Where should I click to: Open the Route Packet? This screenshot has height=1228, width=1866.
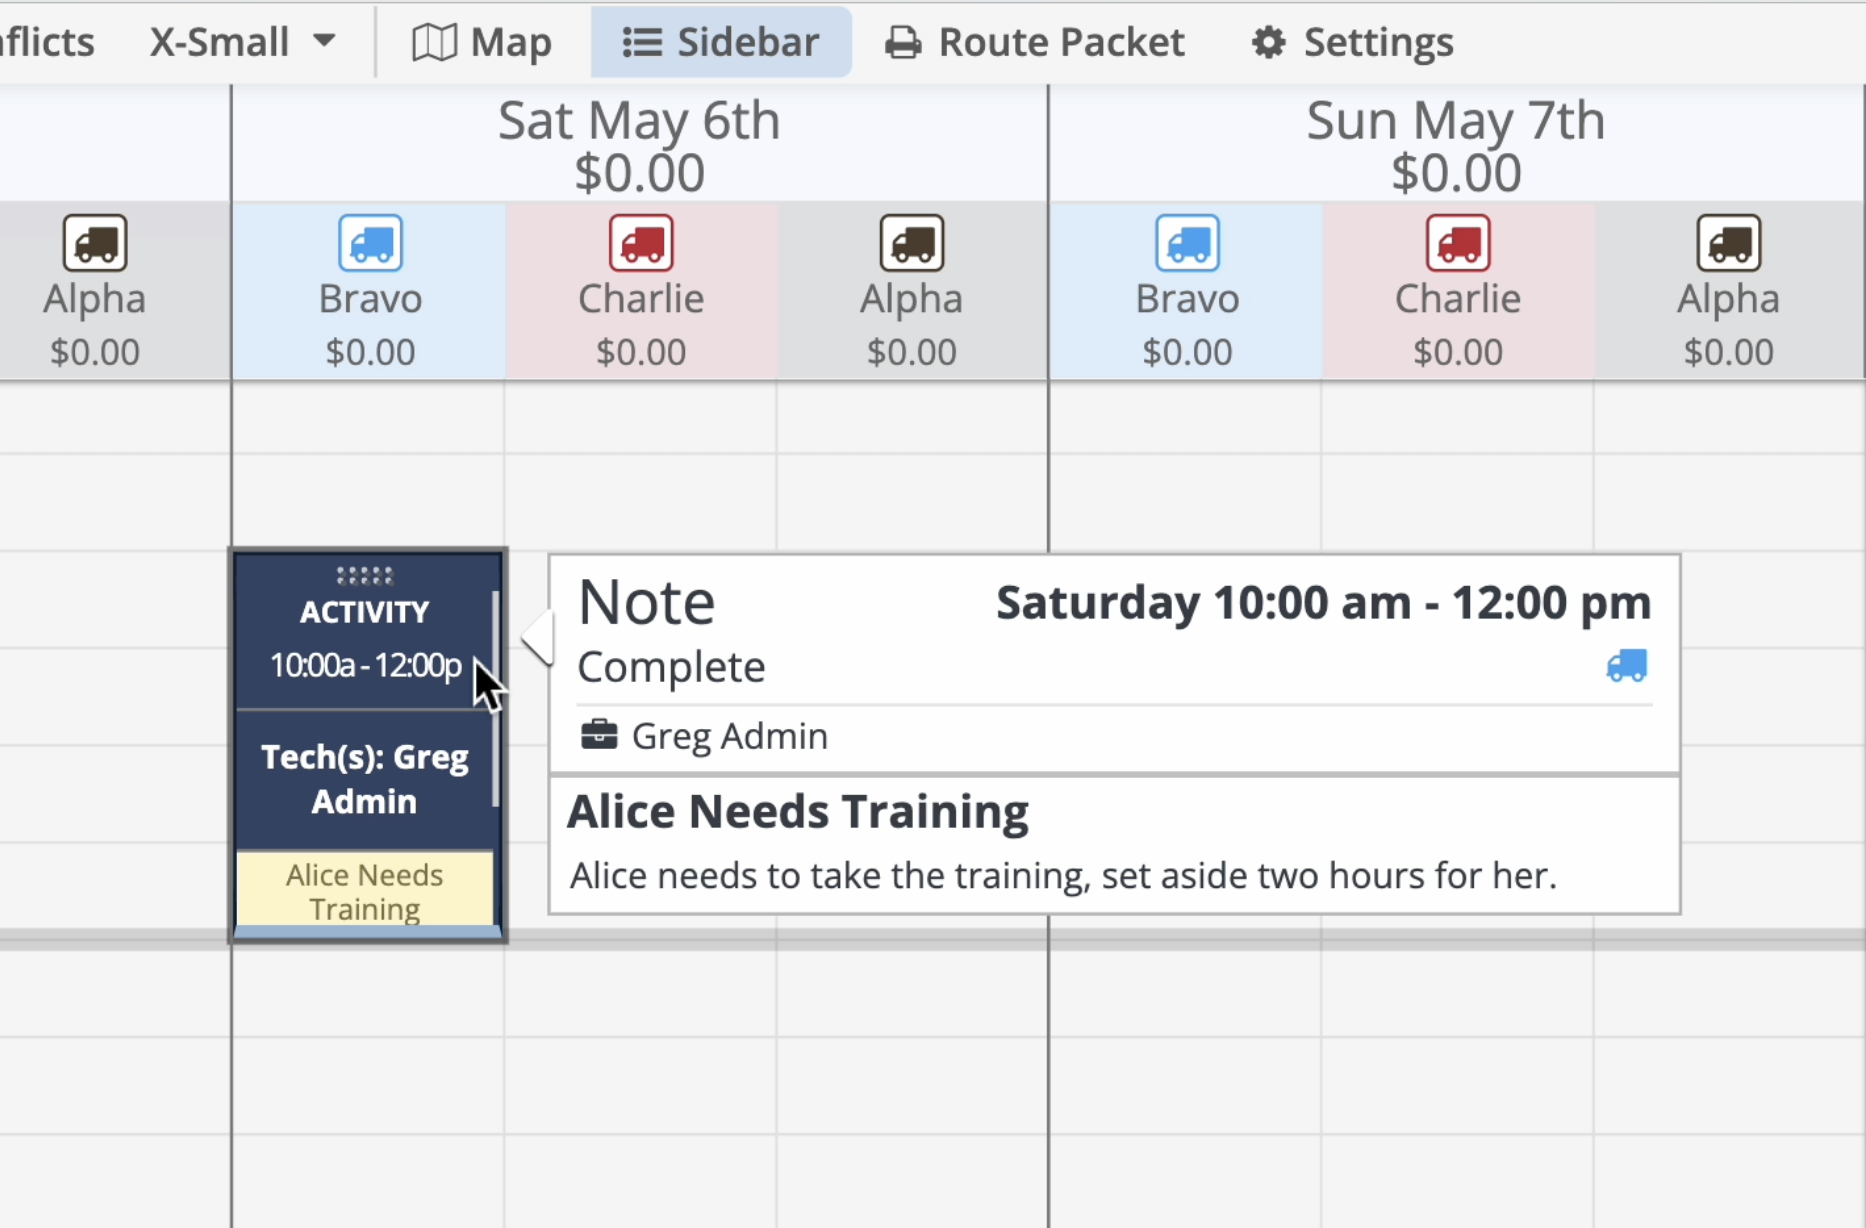pyautogui.click(x=1034, y=42)
